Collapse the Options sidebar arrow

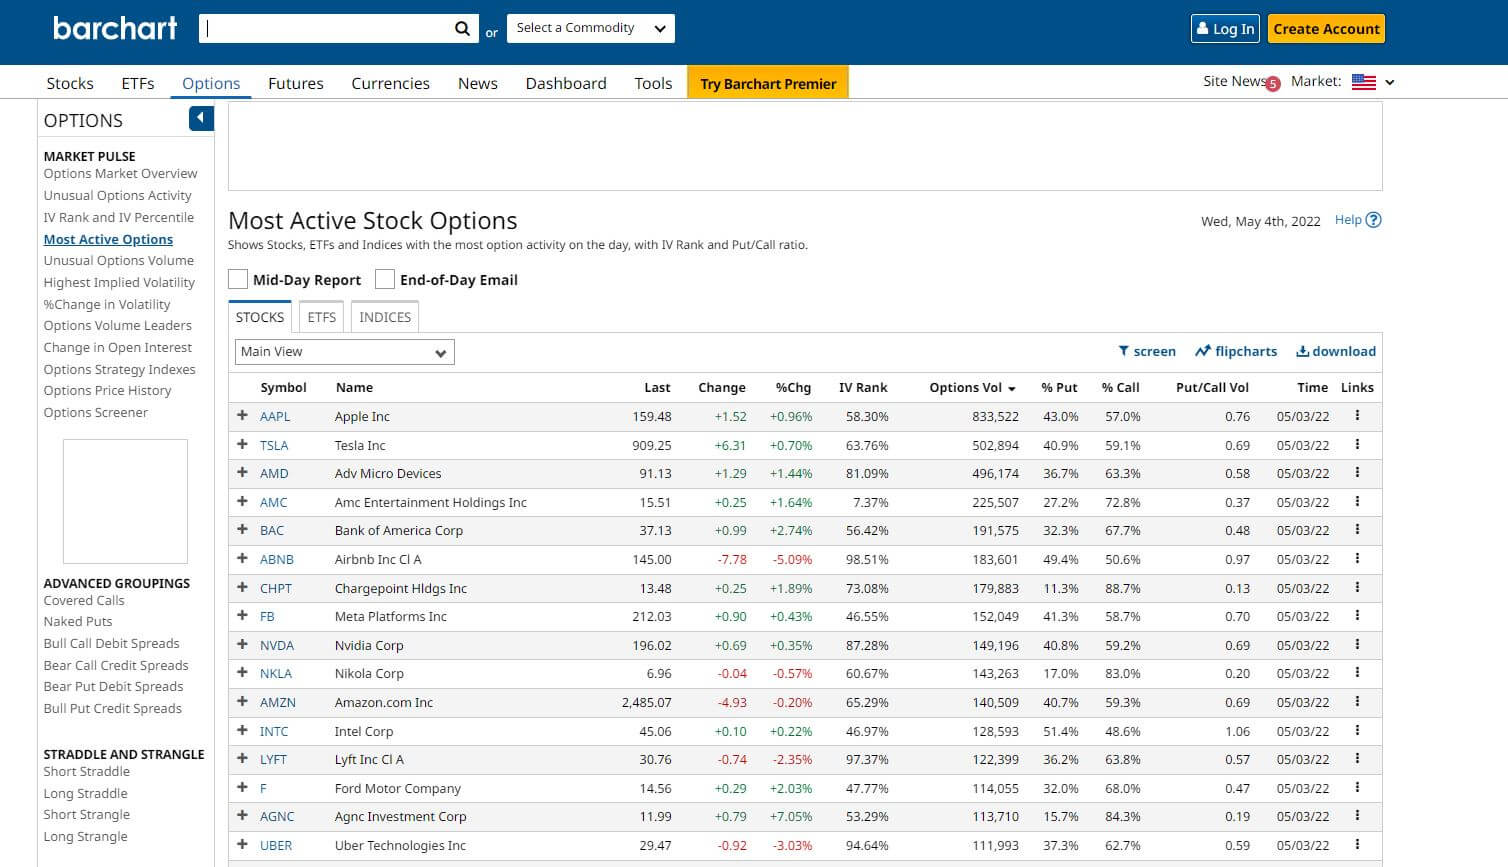click(201, 119)
